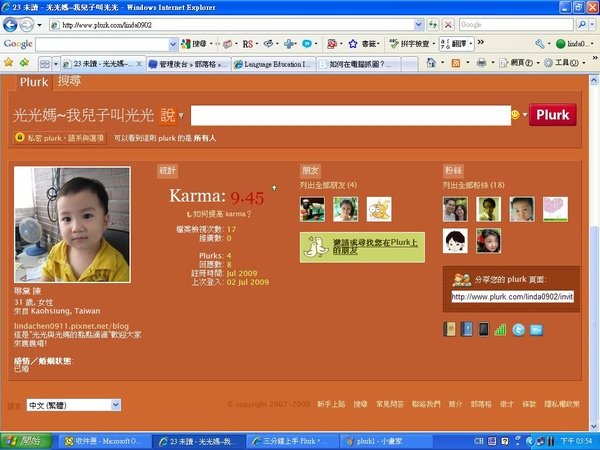Click the signal bars icon below share box
Image resolution: width=600 pixels, height=450 pixels.
point(500,329)
